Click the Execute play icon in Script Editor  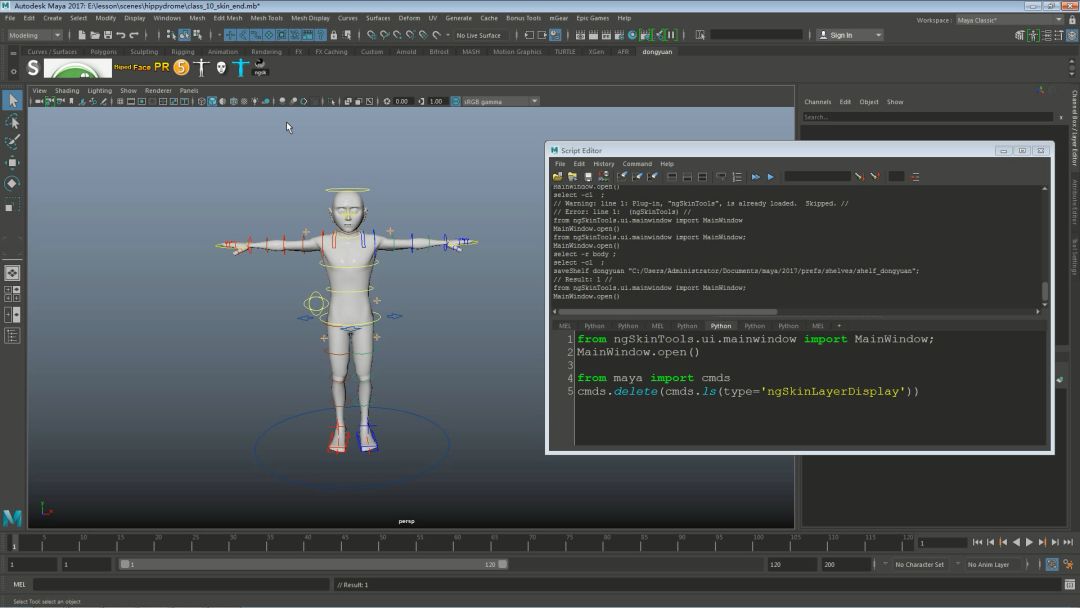point(771,177)
